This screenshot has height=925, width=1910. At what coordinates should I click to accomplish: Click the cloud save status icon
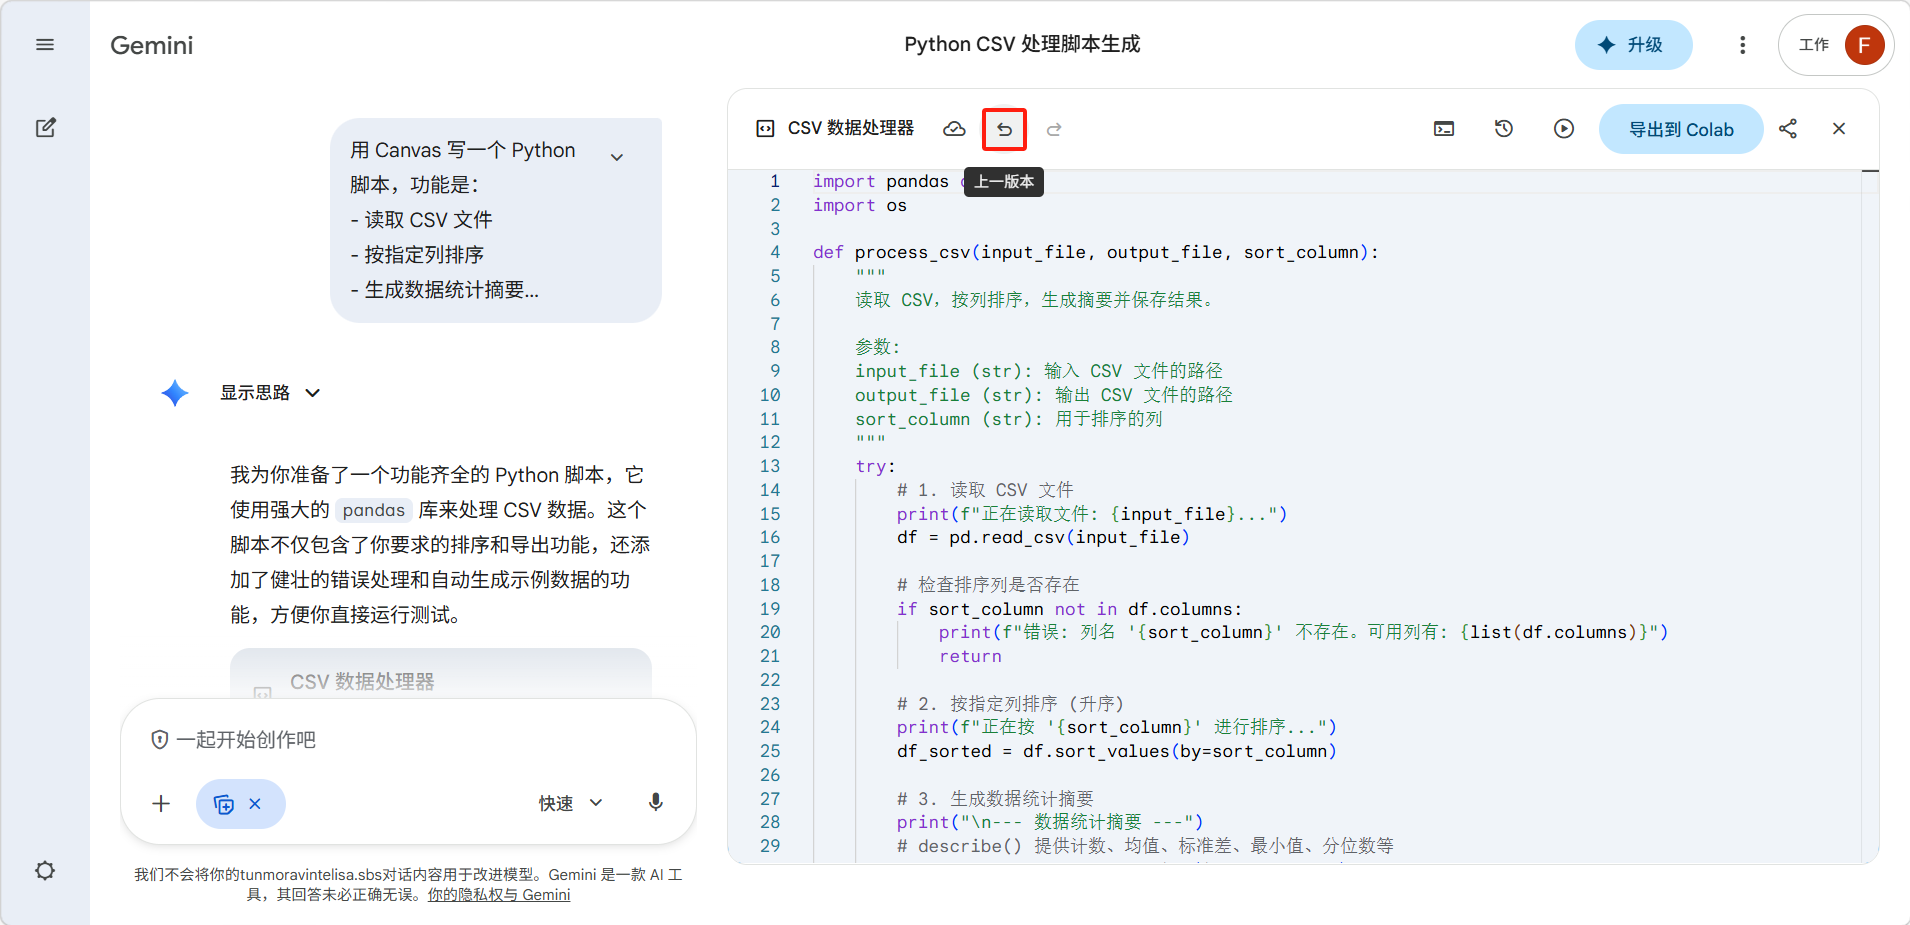[954, 129]
